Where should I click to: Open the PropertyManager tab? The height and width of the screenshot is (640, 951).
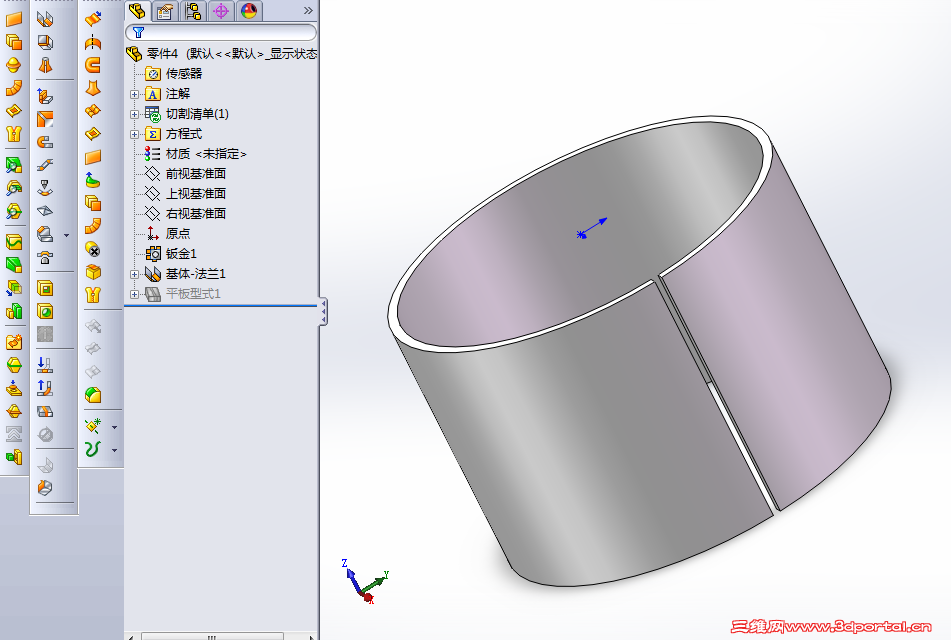tap(164, 11)
